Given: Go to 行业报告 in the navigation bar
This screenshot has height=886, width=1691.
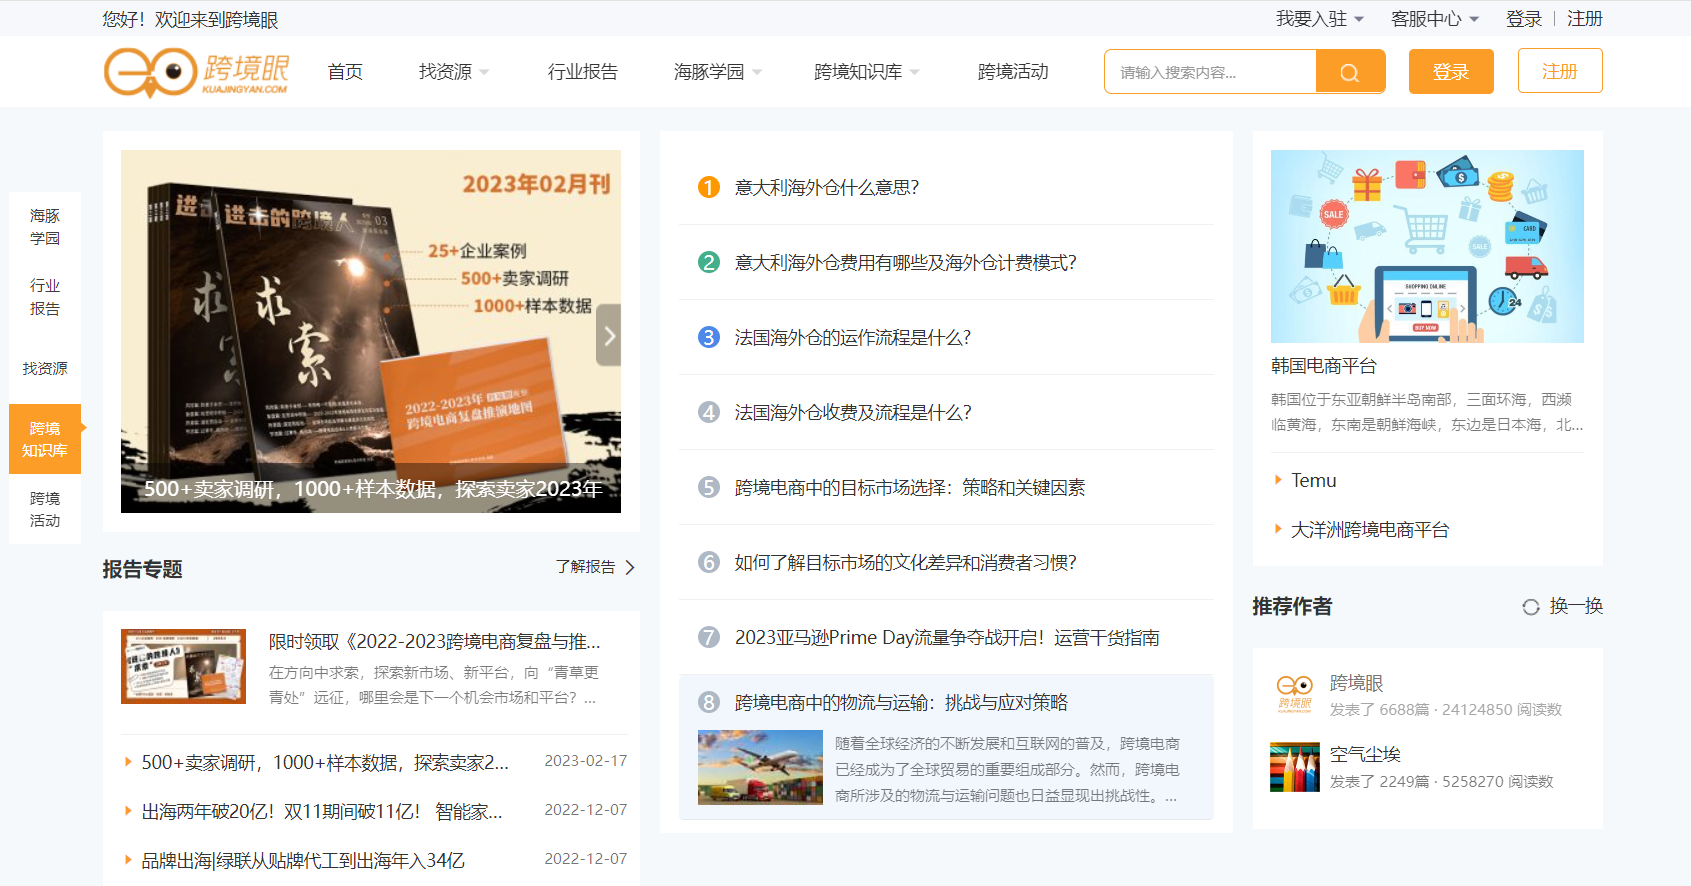Looking at the screenshot, I should (x=583, y=72).
